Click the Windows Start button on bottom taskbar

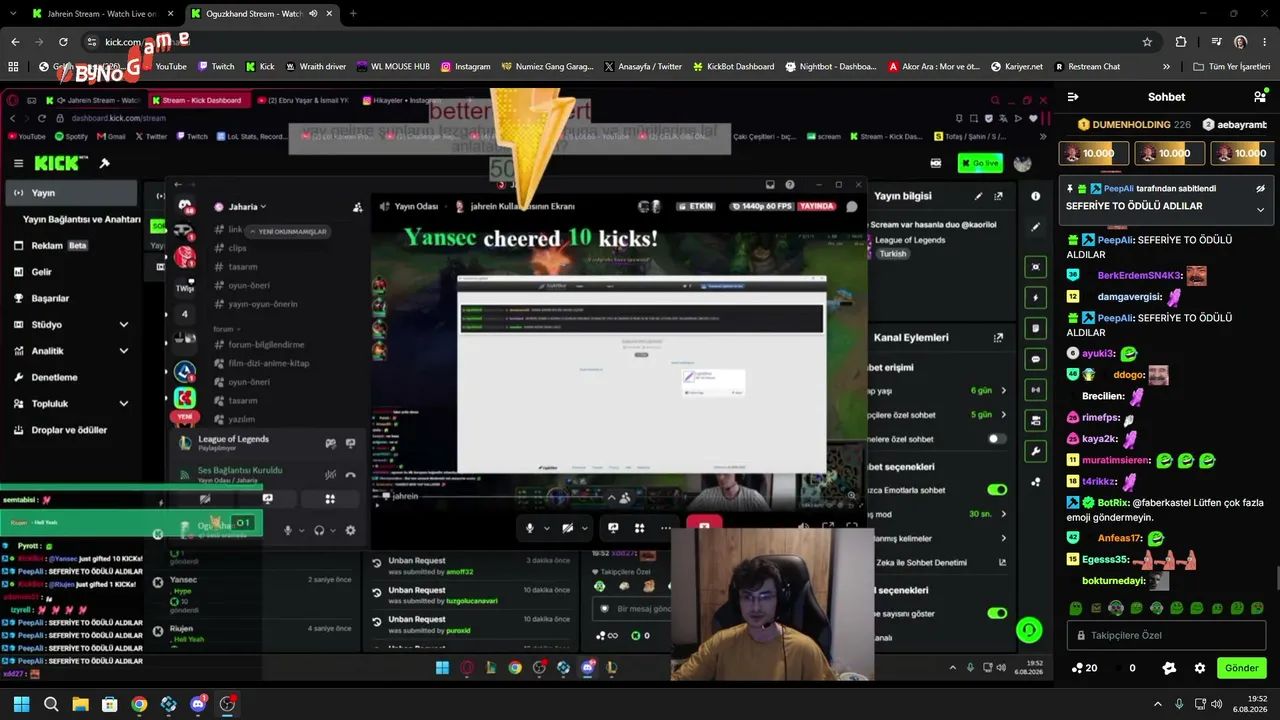[21, 704]
